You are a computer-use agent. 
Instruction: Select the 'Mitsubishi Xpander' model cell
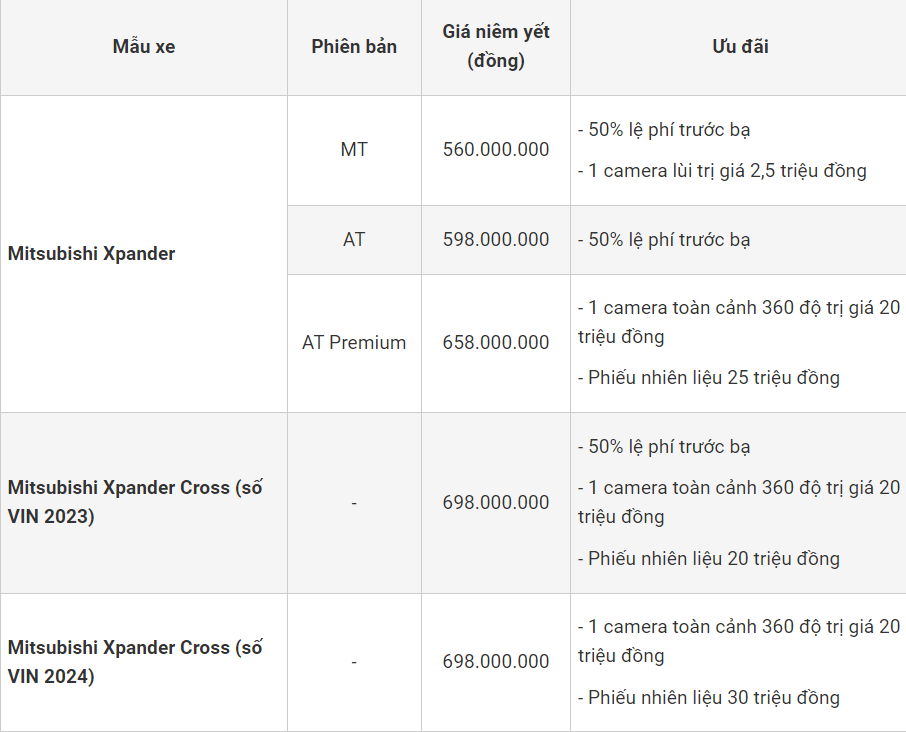[91, 254]
